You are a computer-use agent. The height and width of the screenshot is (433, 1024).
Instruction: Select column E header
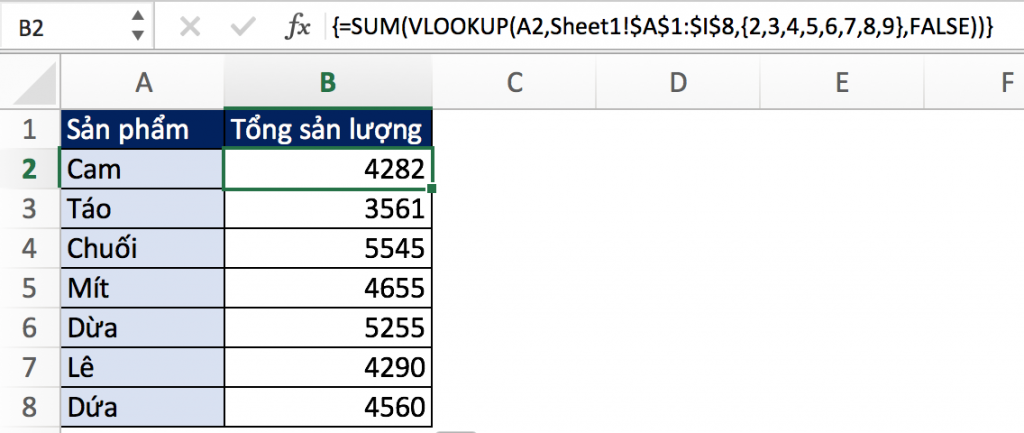click(842, 83)
